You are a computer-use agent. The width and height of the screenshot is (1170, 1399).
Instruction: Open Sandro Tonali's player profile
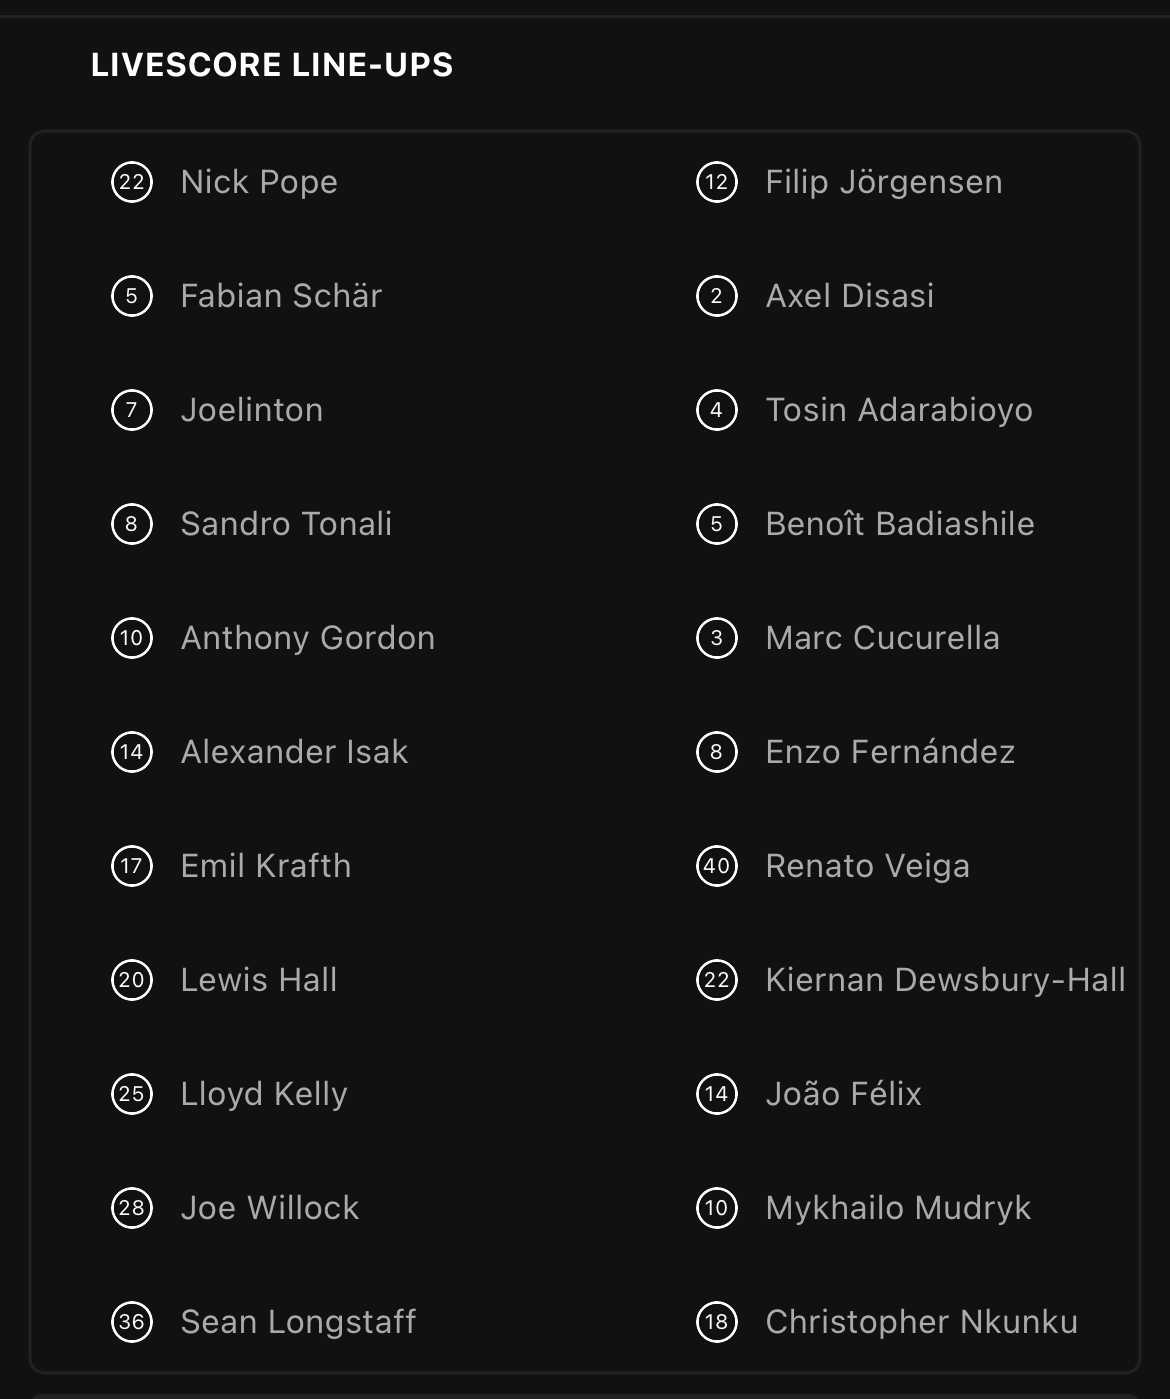coord(287,524)
